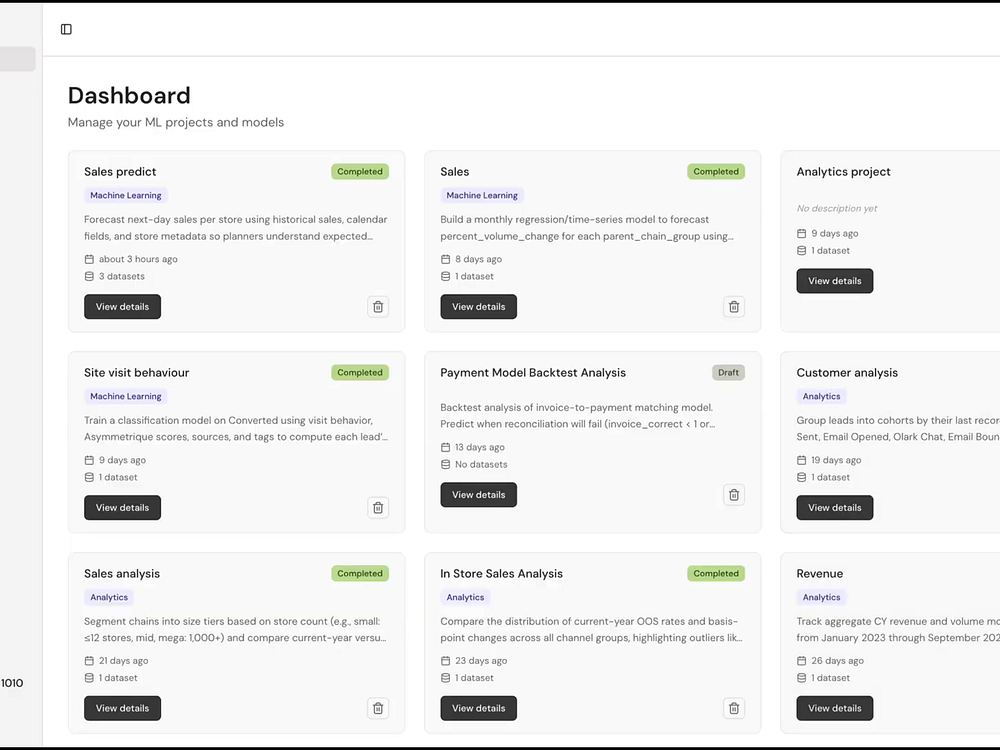1000x750 pixels.
Task: View details of Payment Model Backtest Analysis
Action: [478, 495]
